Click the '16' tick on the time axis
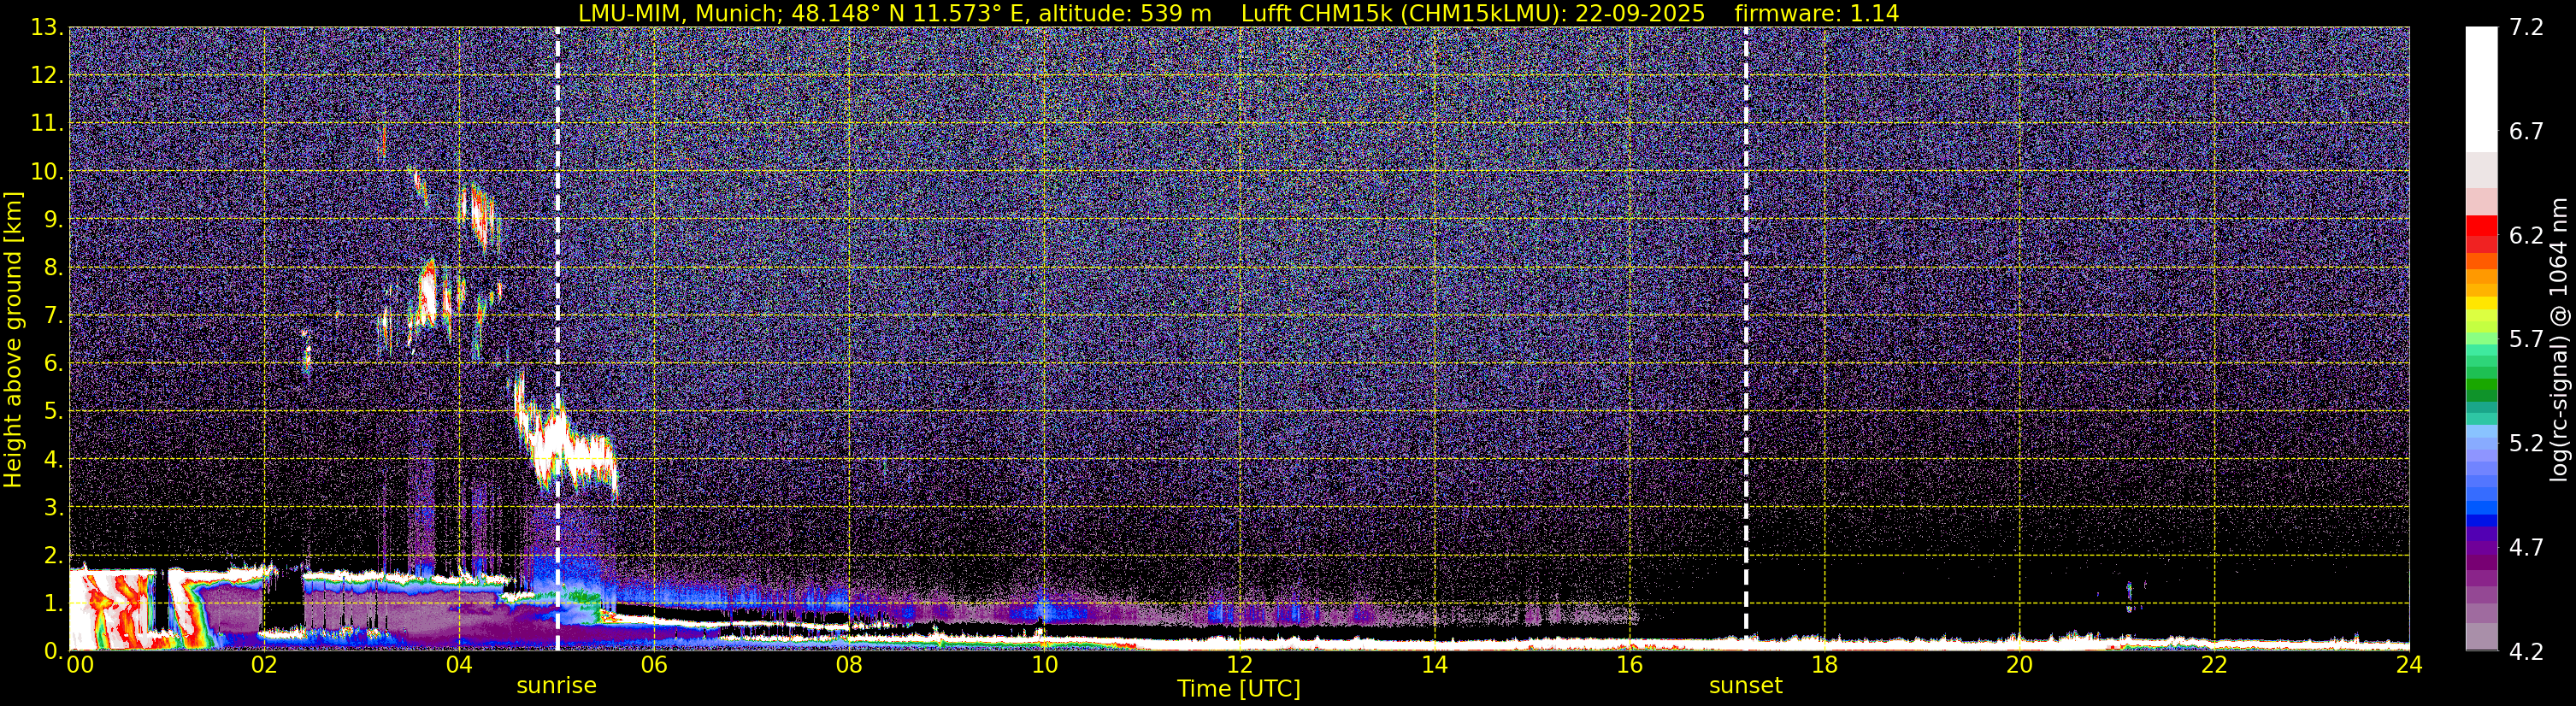The height and width of the screenshot is (706, 2576). (1629, 665)
